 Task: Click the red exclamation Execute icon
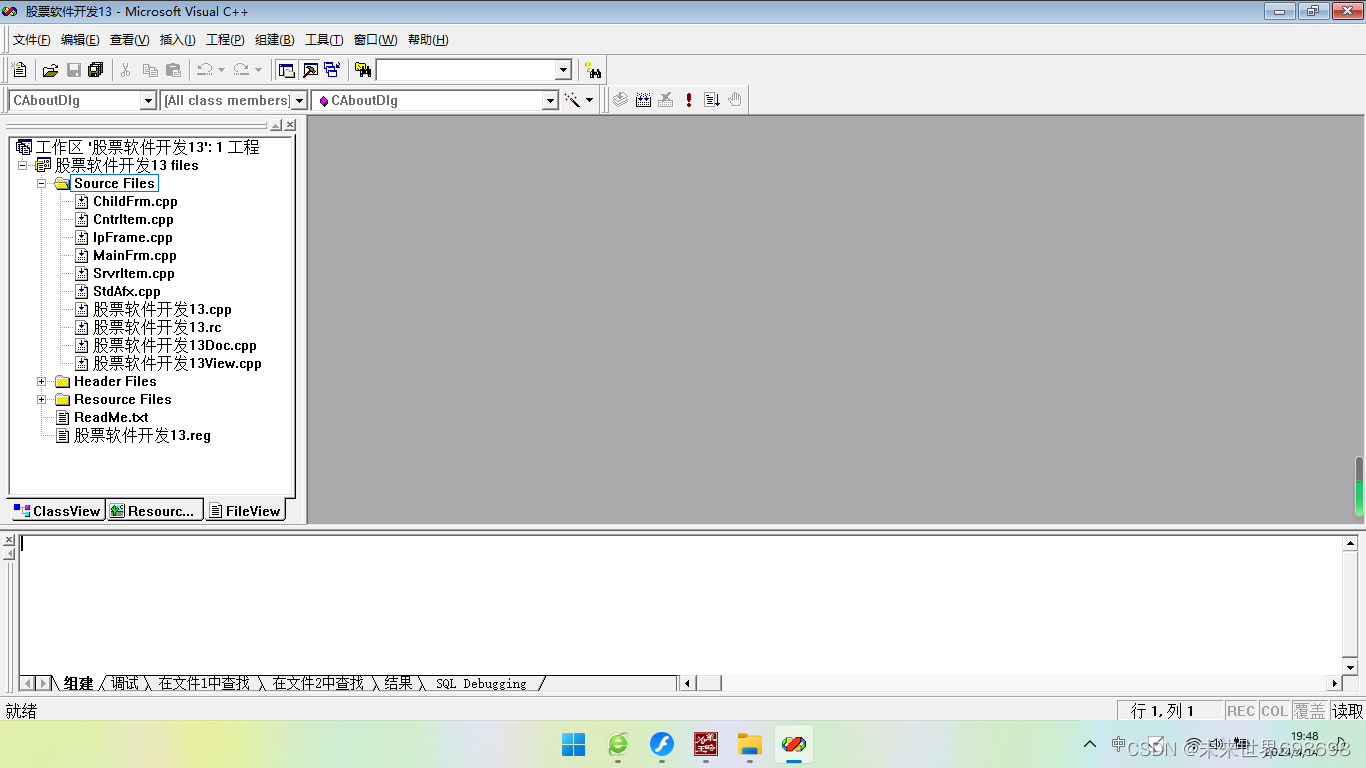tap(689, 100)
